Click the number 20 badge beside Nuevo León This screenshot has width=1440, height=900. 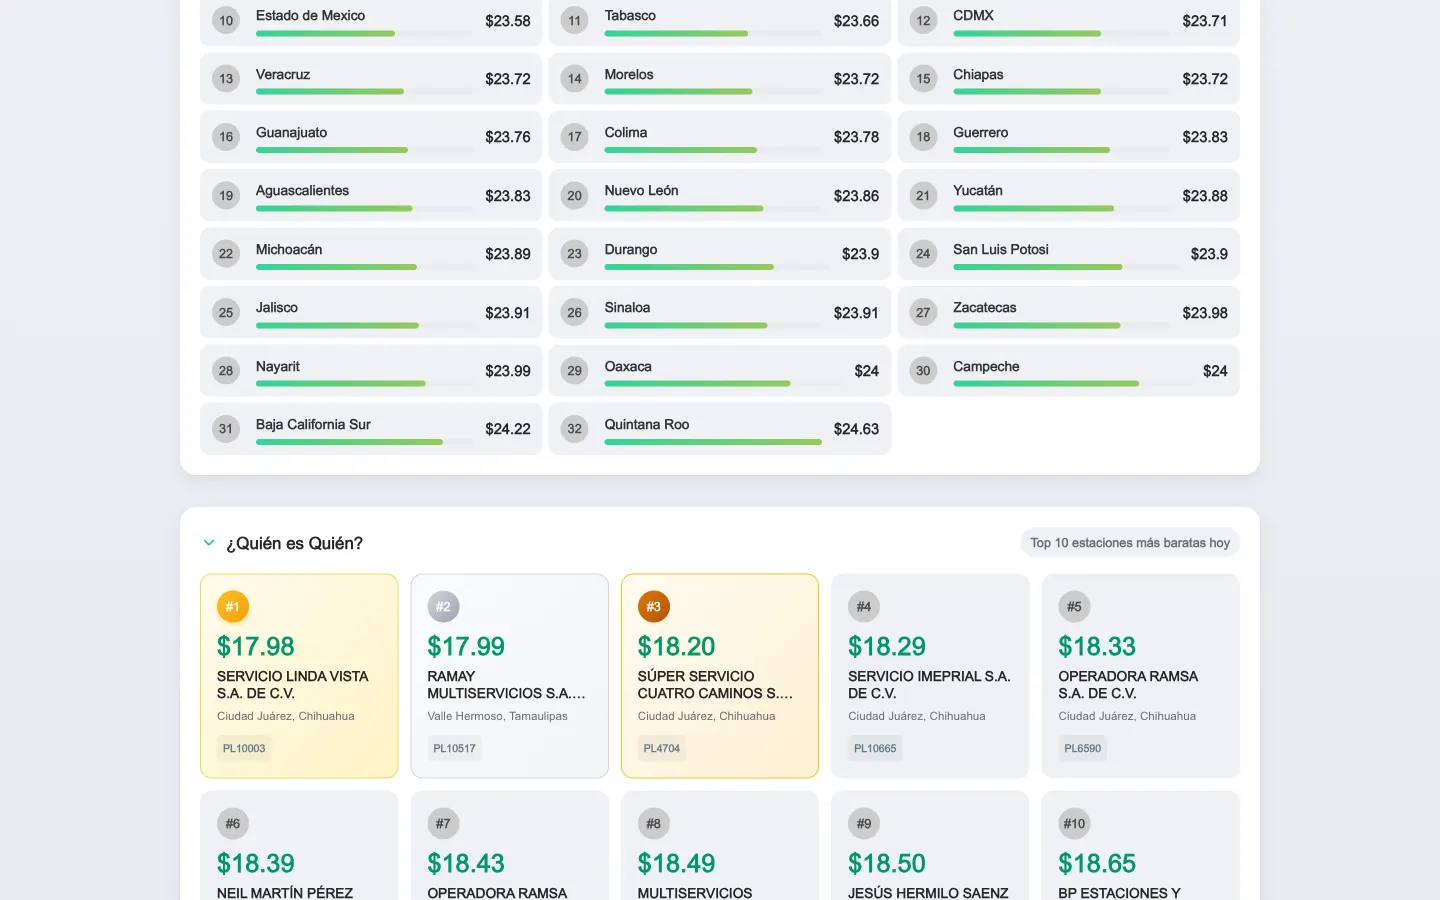(x=575, y=196)
